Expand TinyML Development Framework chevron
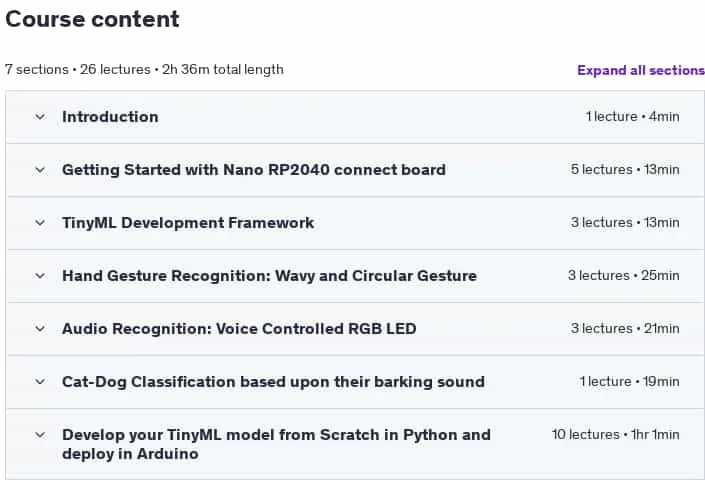 click(40, 223)
